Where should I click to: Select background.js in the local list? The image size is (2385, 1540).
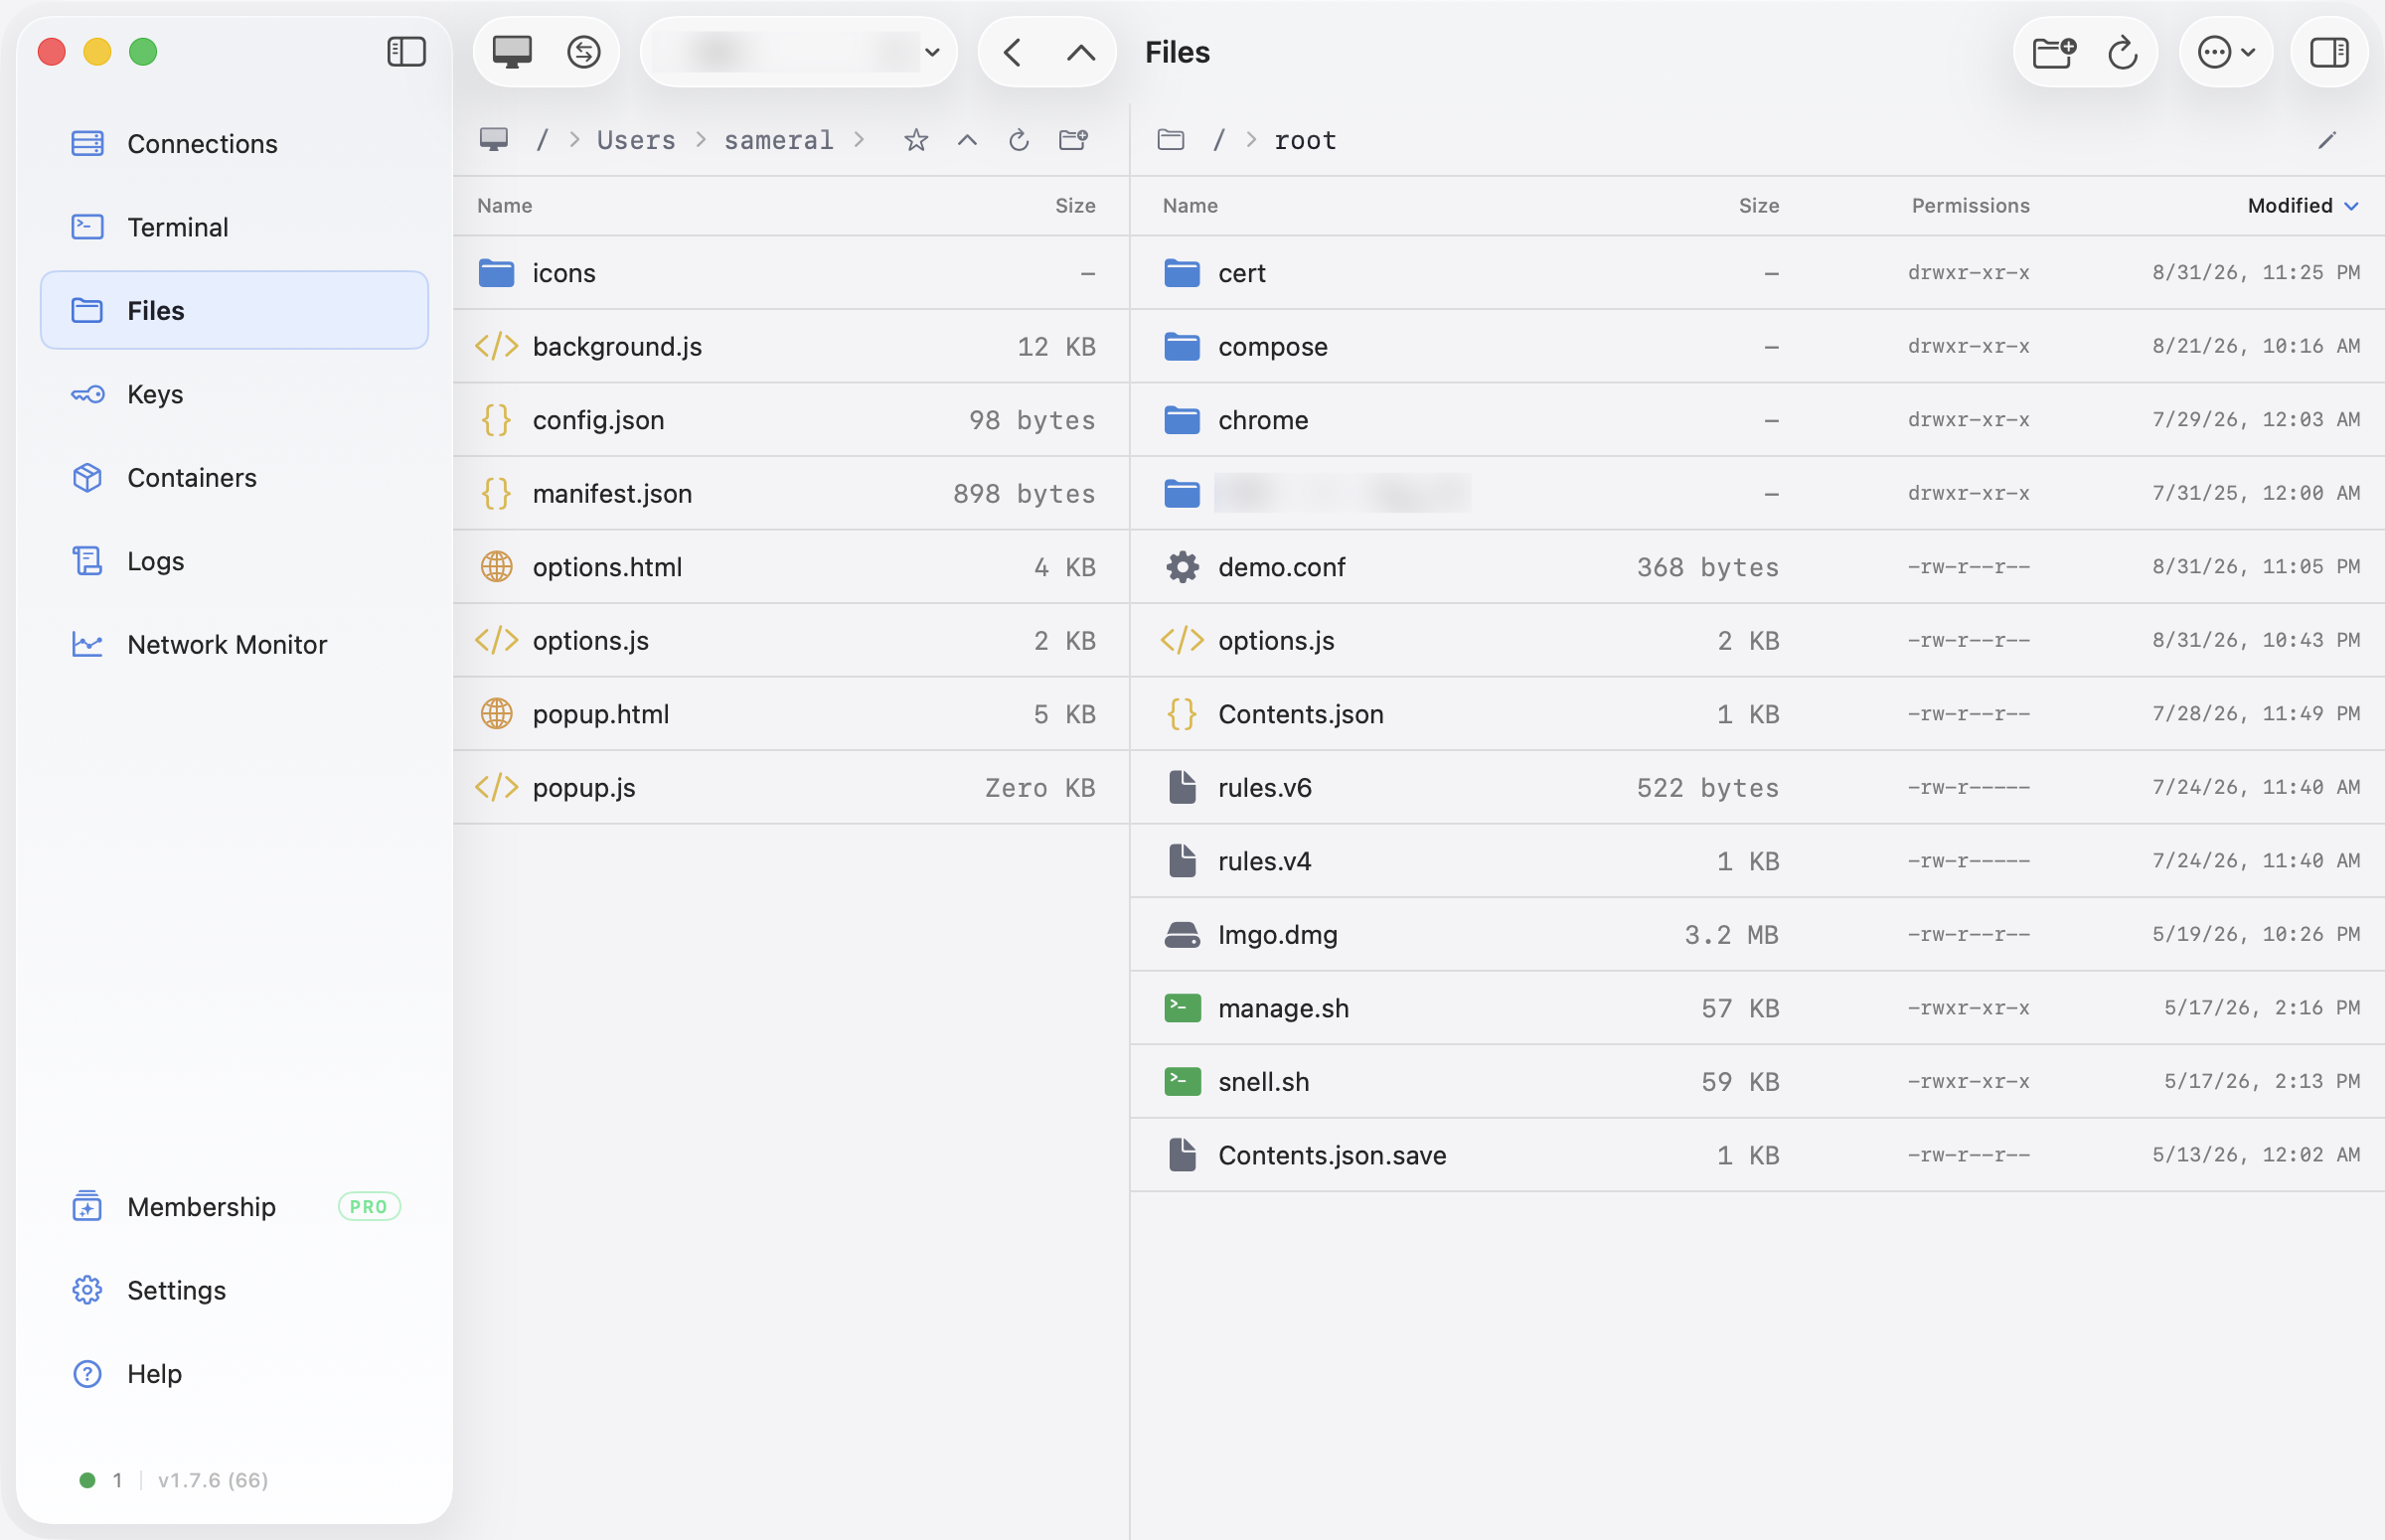(x=791, y=346)
